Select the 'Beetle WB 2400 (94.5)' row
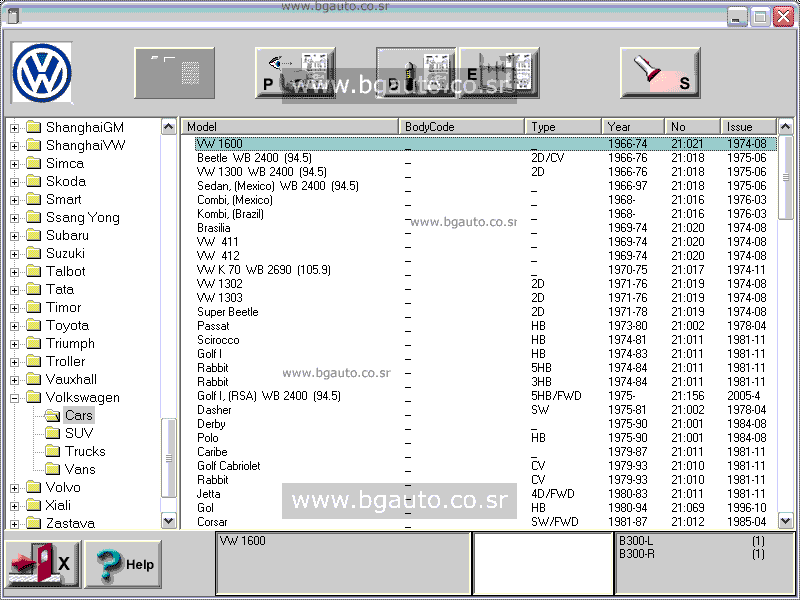Screen dimensions: 800x600 [x=486, y=158]
